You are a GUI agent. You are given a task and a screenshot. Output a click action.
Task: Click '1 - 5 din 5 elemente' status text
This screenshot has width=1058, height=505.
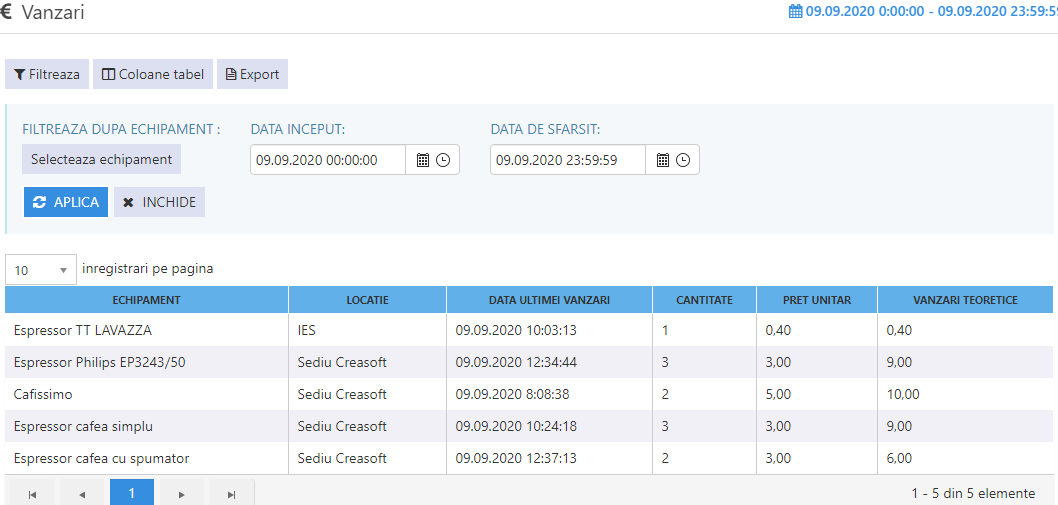[973, 494]
